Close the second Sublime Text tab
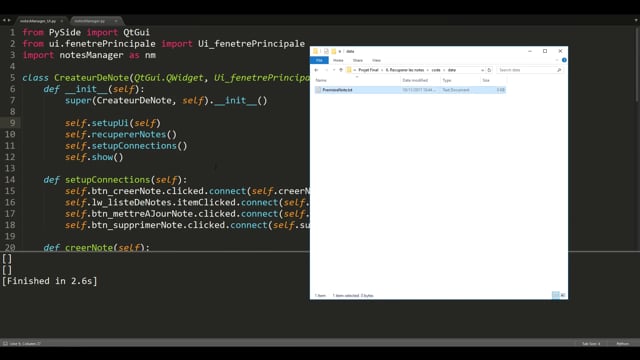The height and width of the screenshot is (360, 640). coord(116,21)
